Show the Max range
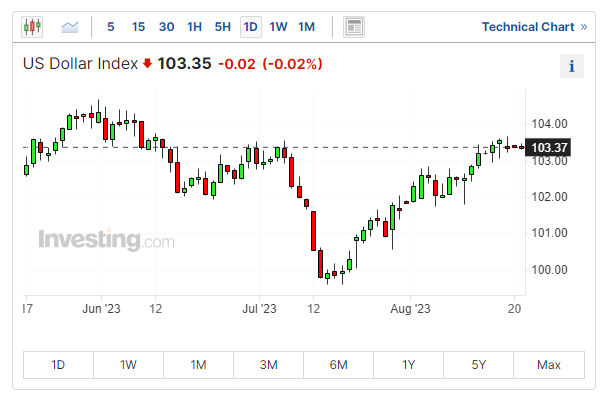Viewport: 605px width, 397px height. click(x=549, y=365)
